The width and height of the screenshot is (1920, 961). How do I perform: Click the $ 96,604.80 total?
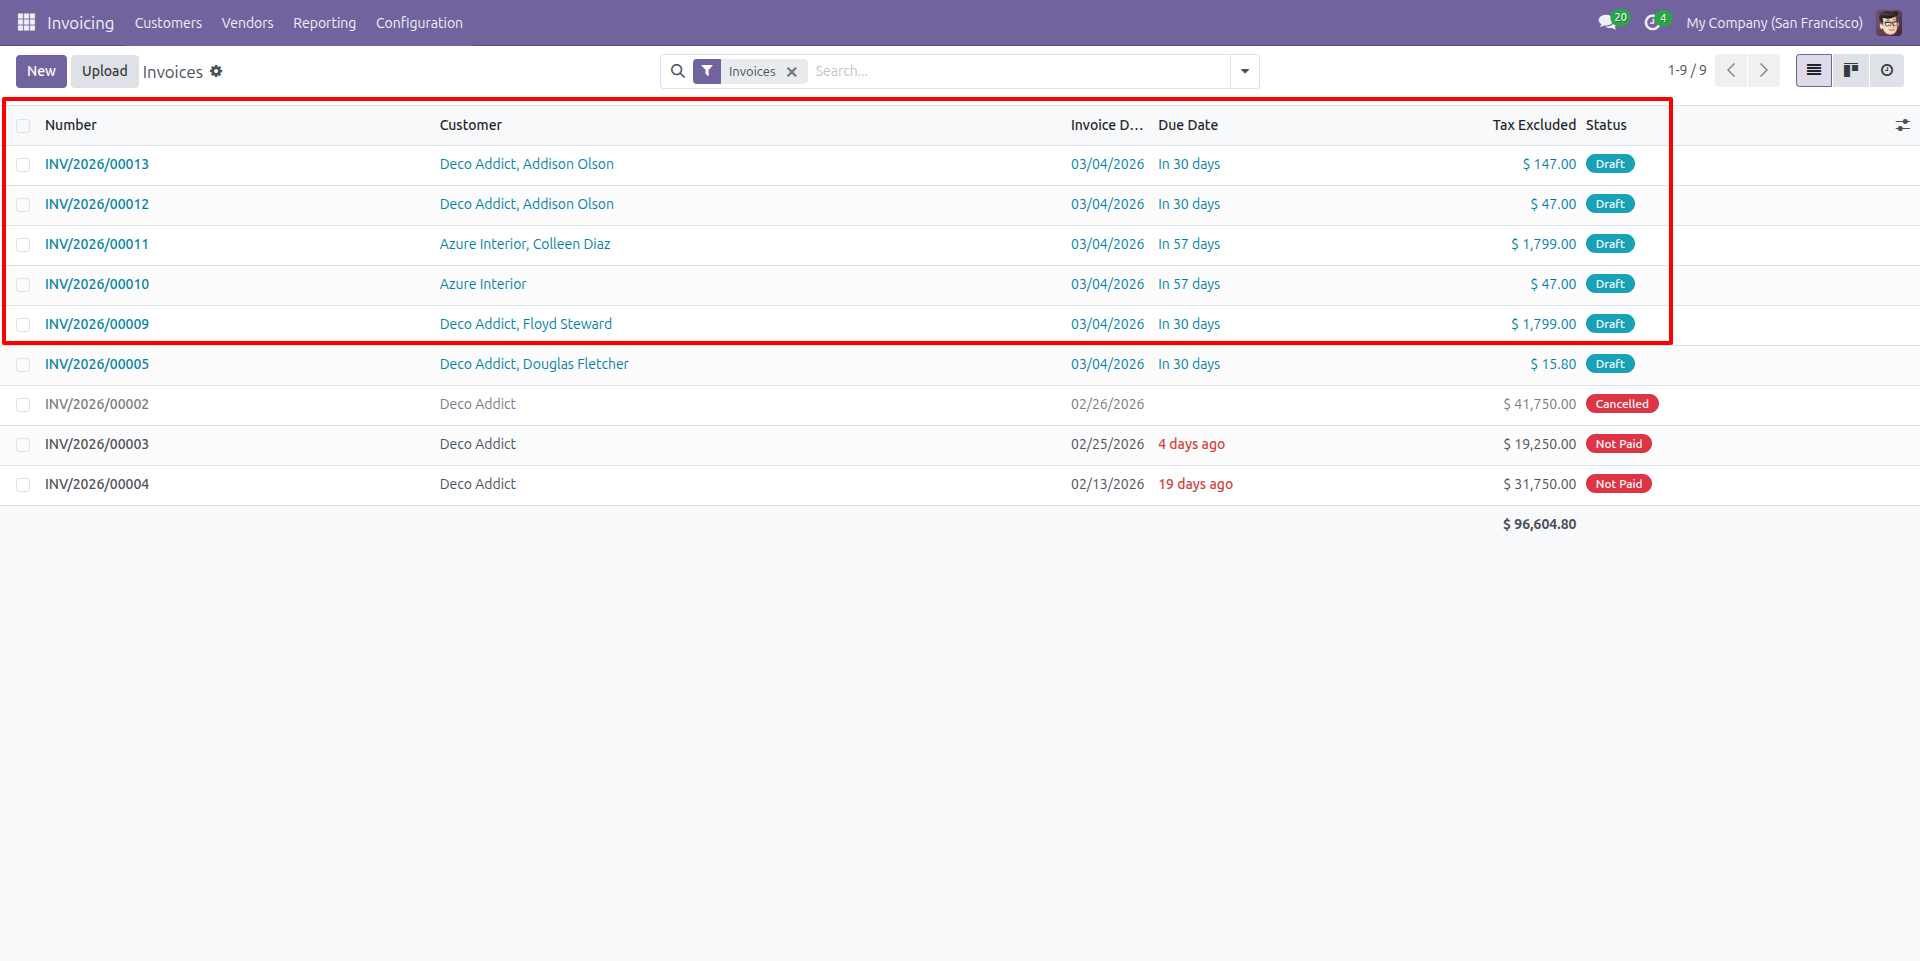[1539, 524]
